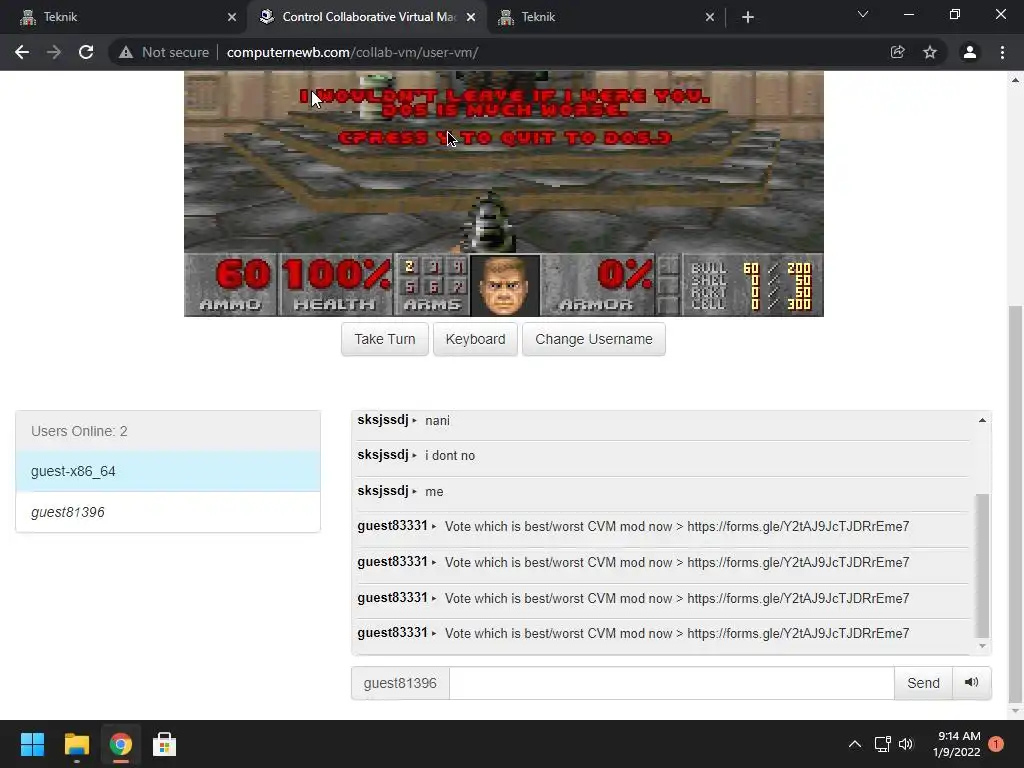Click the first guest83331 vote message
The height and width of the screenshot is (768, 1024).
coord(677,526)
